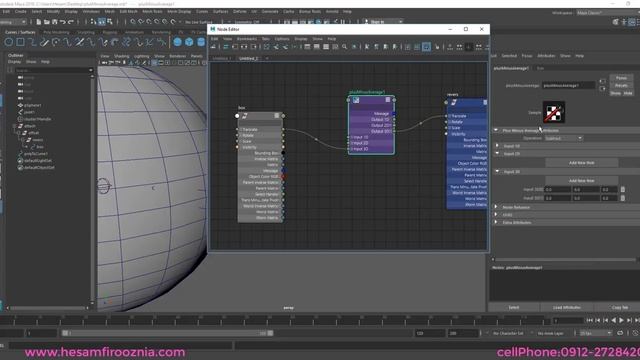Collapse Plus Minus Average Attributes section
The image size is (640, 360).
[x=496, y=130]
